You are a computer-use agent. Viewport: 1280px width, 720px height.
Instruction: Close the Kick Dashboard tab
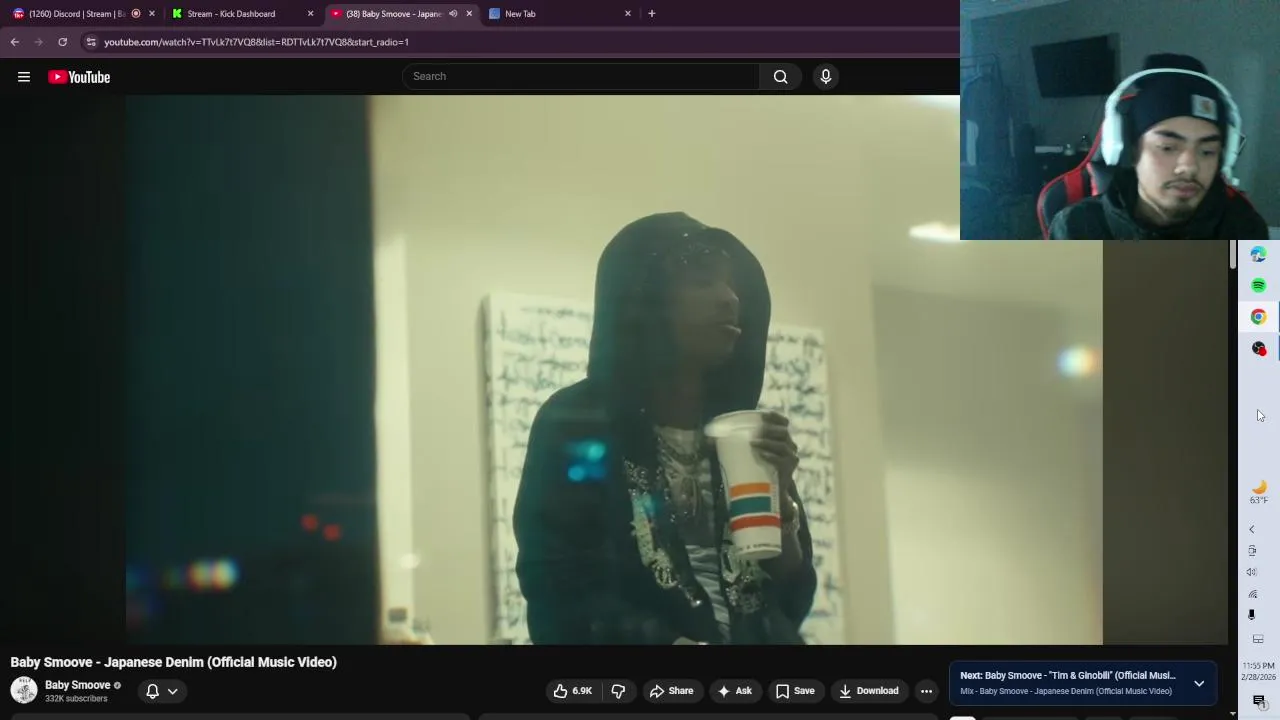coord(310,14)
